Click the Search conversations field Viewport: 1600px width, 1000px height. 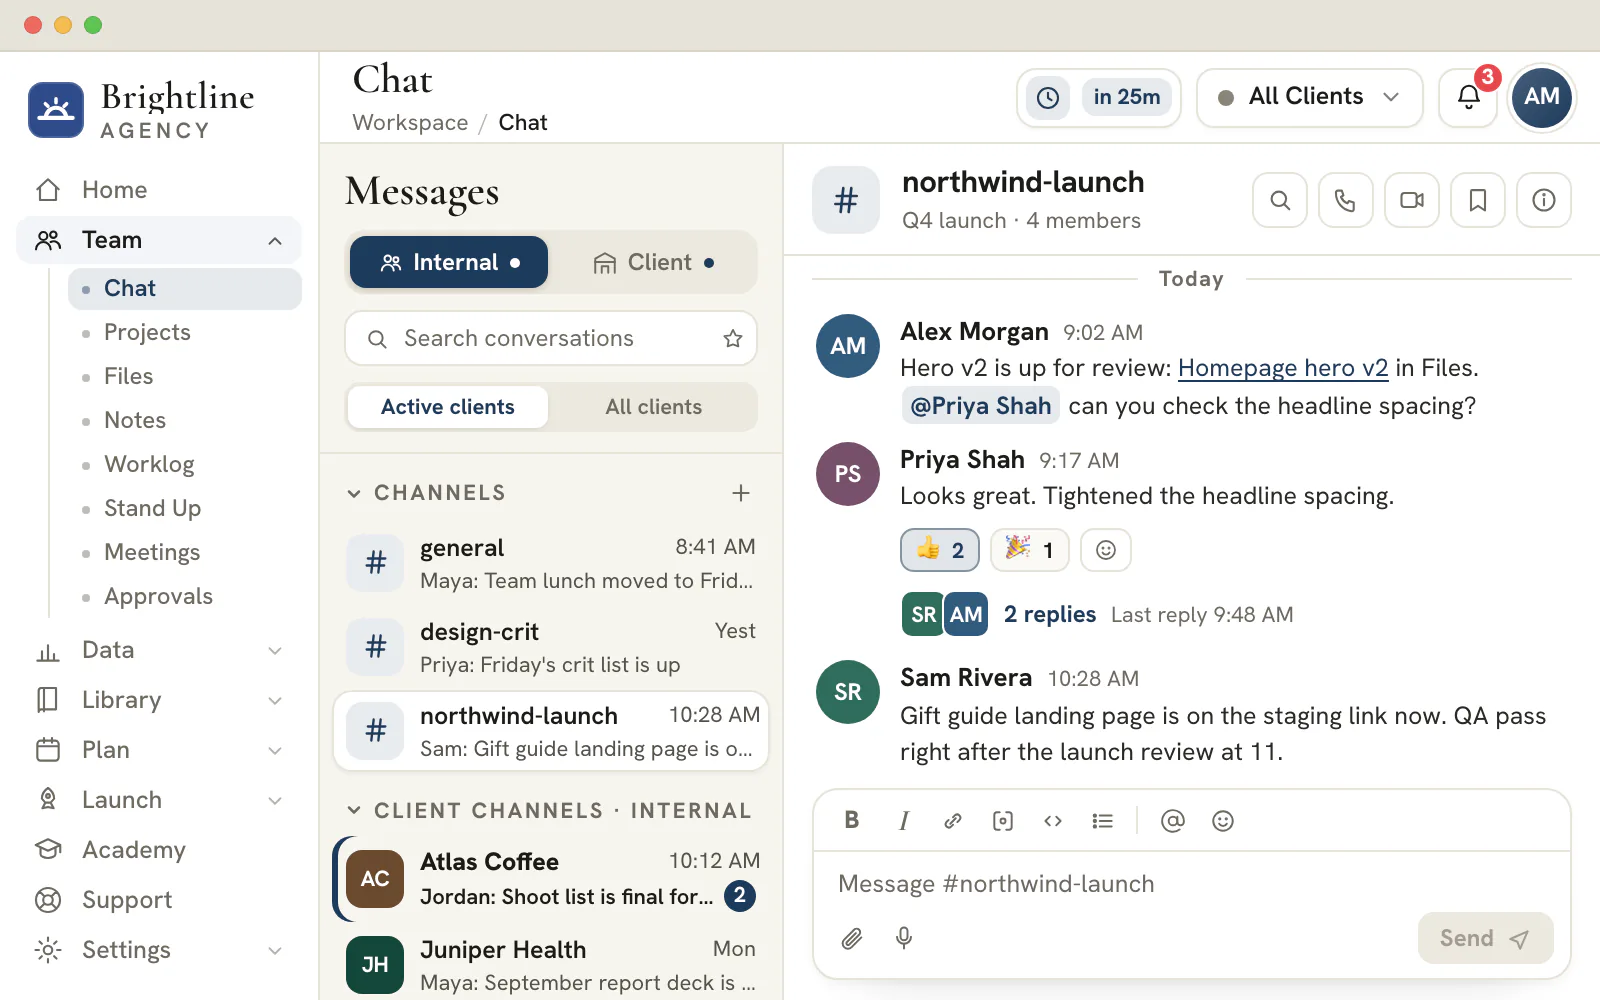pos(551,339)
